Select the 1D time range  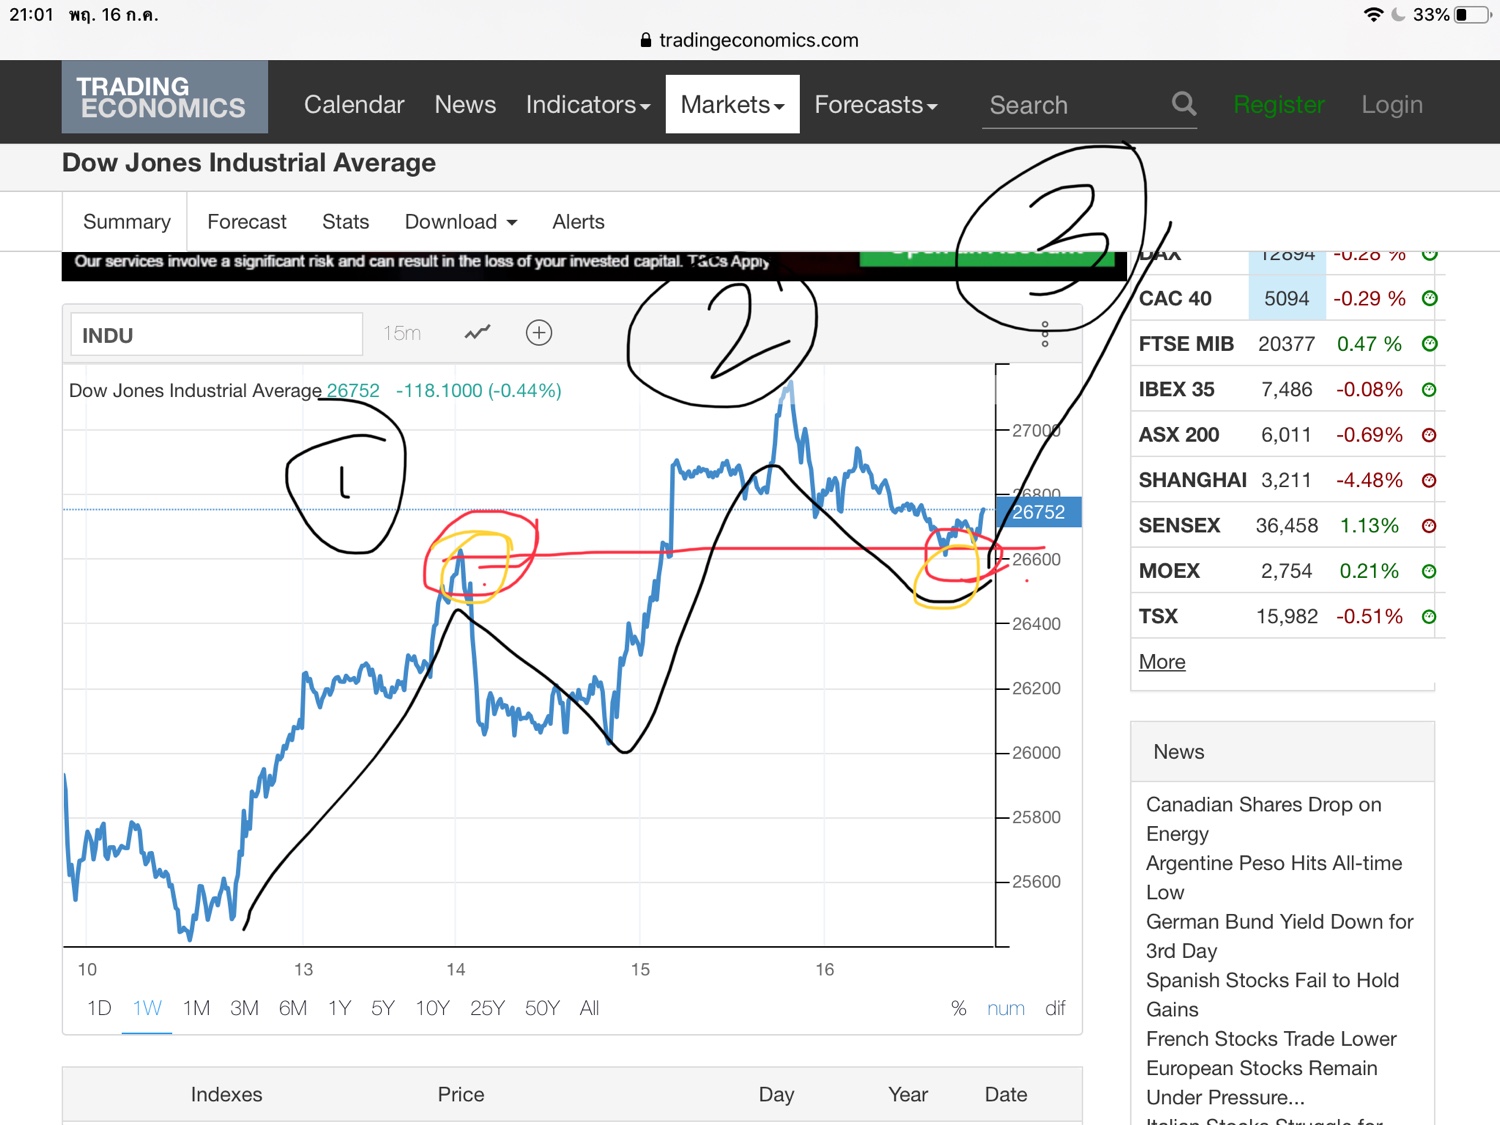[x=99, y=1008]
